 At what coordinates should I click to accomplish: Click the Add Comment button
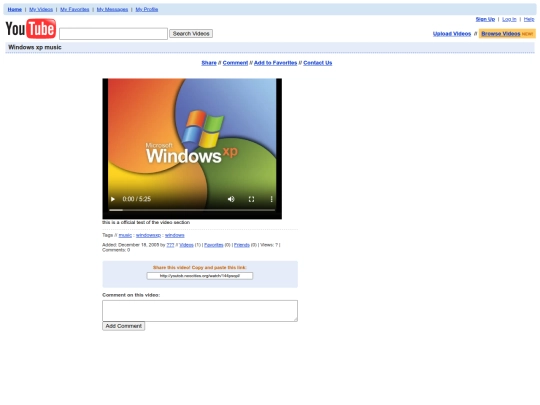click(x=124, y=326)
